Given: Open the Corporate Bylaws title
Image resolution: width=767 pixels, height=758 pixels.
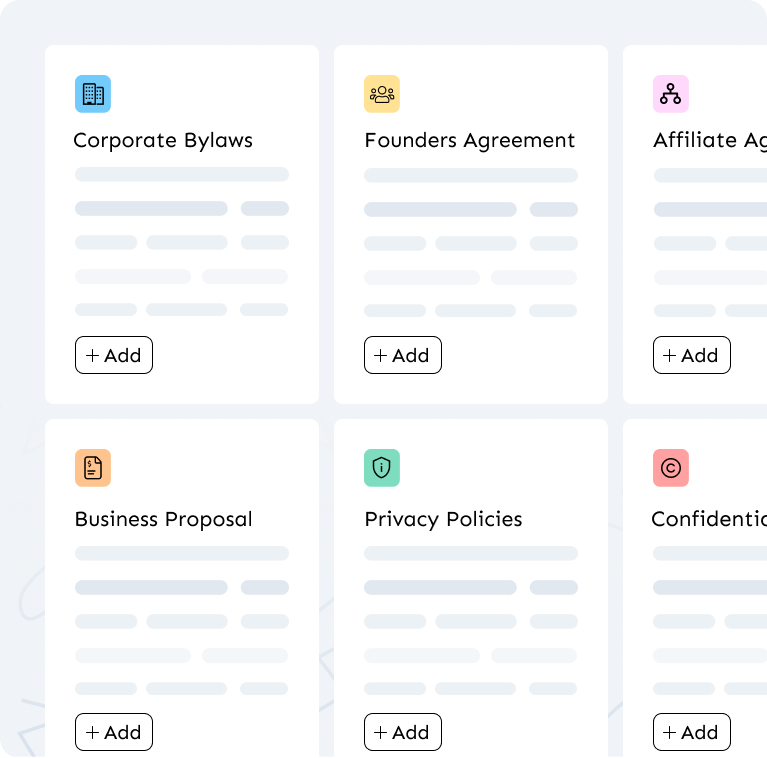Looking at the screenshot, I should click(x=163, y=140).
